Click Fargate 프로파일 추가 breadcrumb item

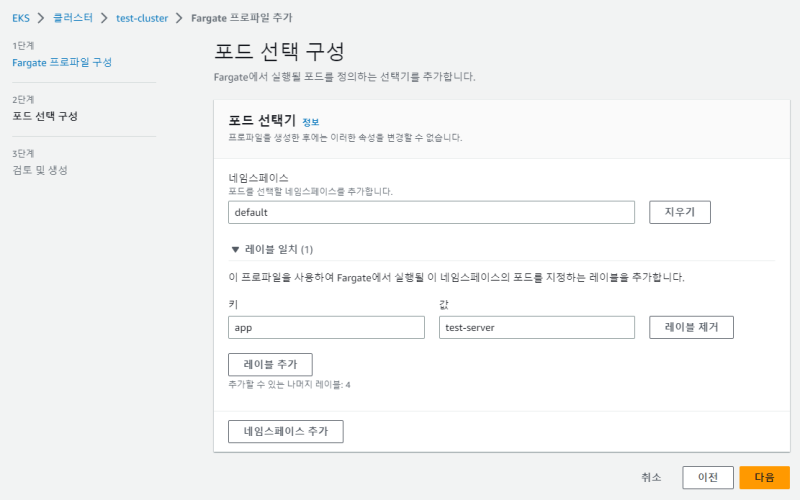(x=241, y=18)
